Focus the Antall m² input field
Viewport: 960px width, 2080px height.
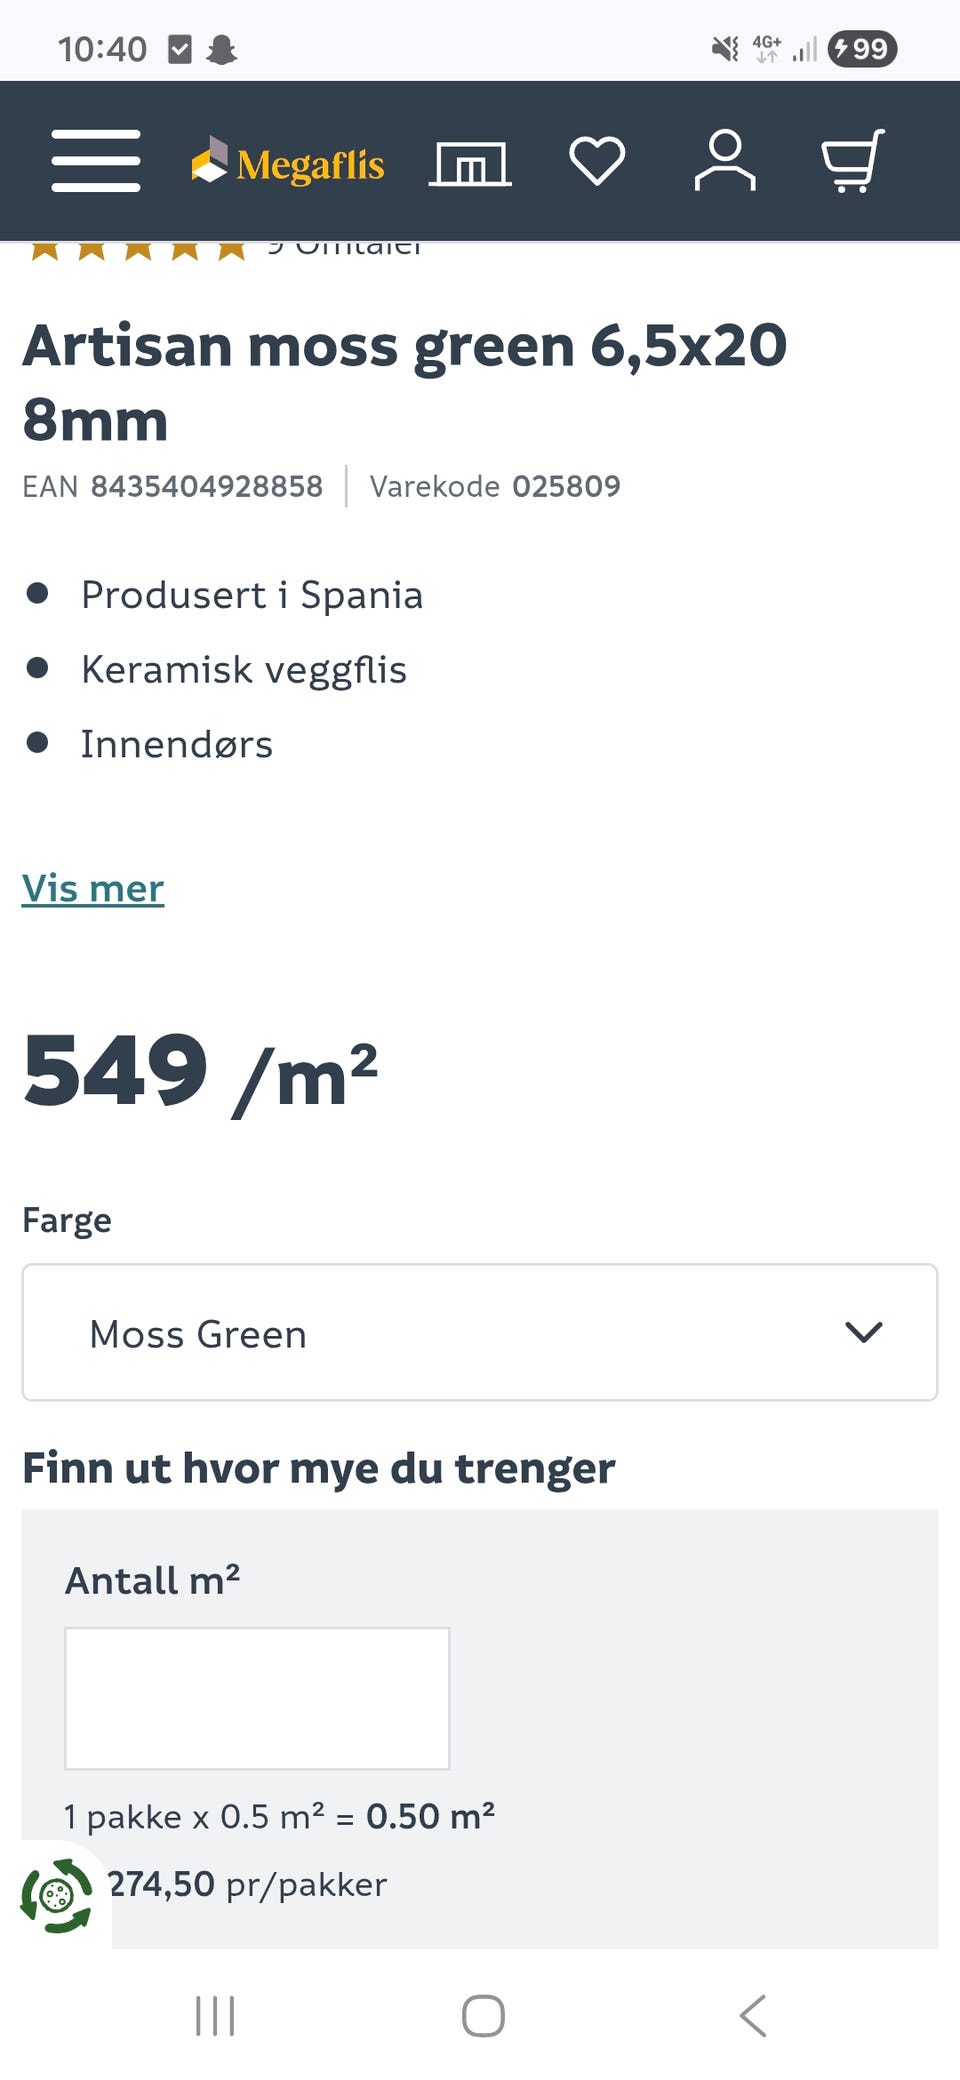pyautogui.click(x=257, y=1698)
